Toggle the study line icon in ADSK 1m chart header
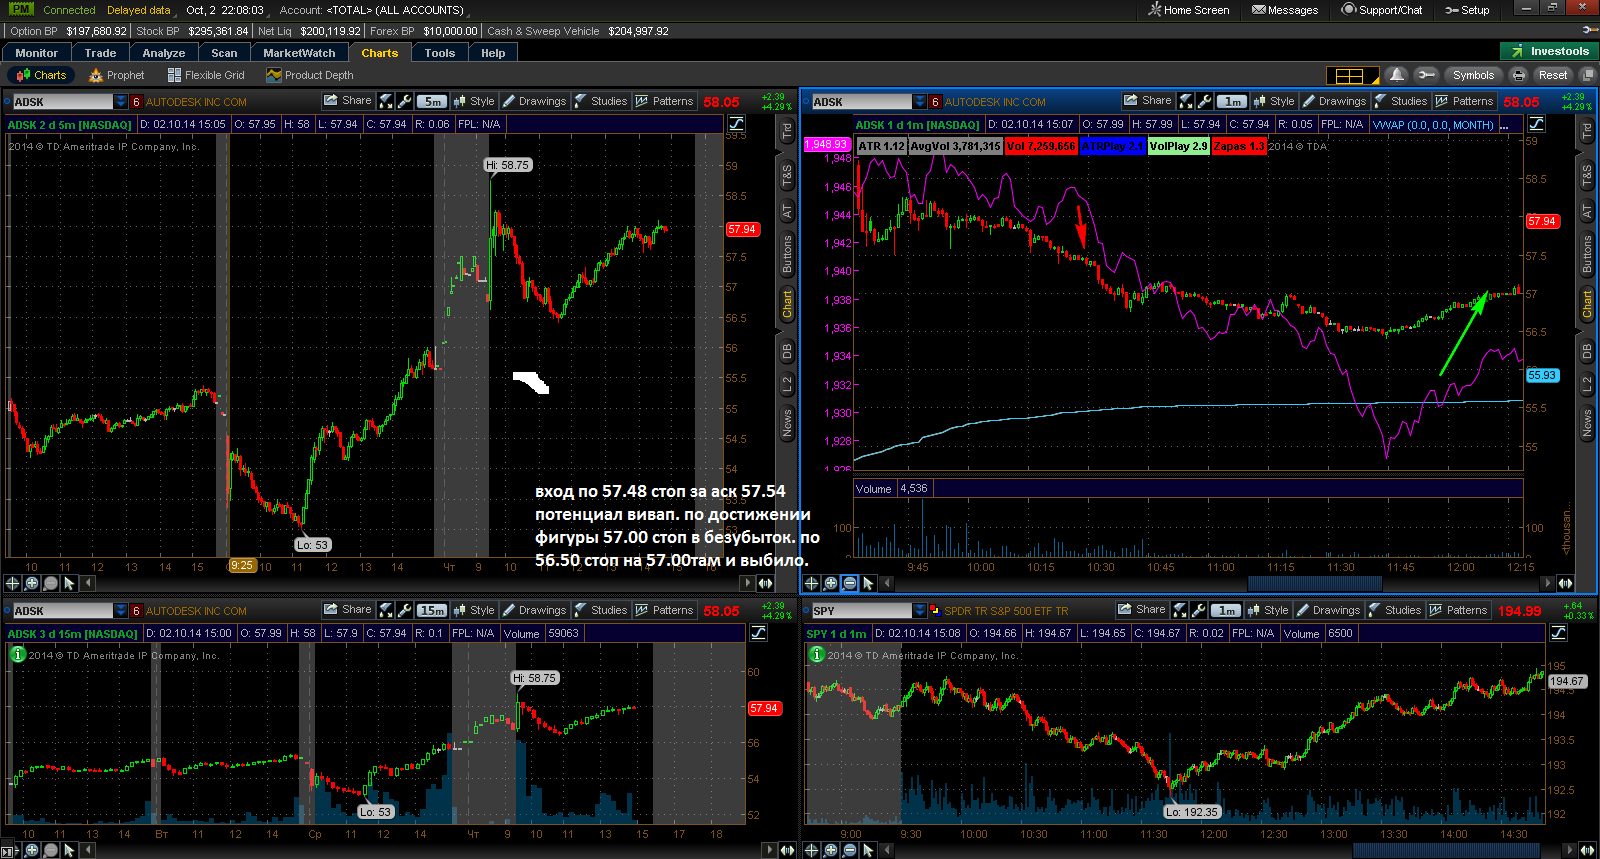The image size is (1600, 859). point(1536,124)
